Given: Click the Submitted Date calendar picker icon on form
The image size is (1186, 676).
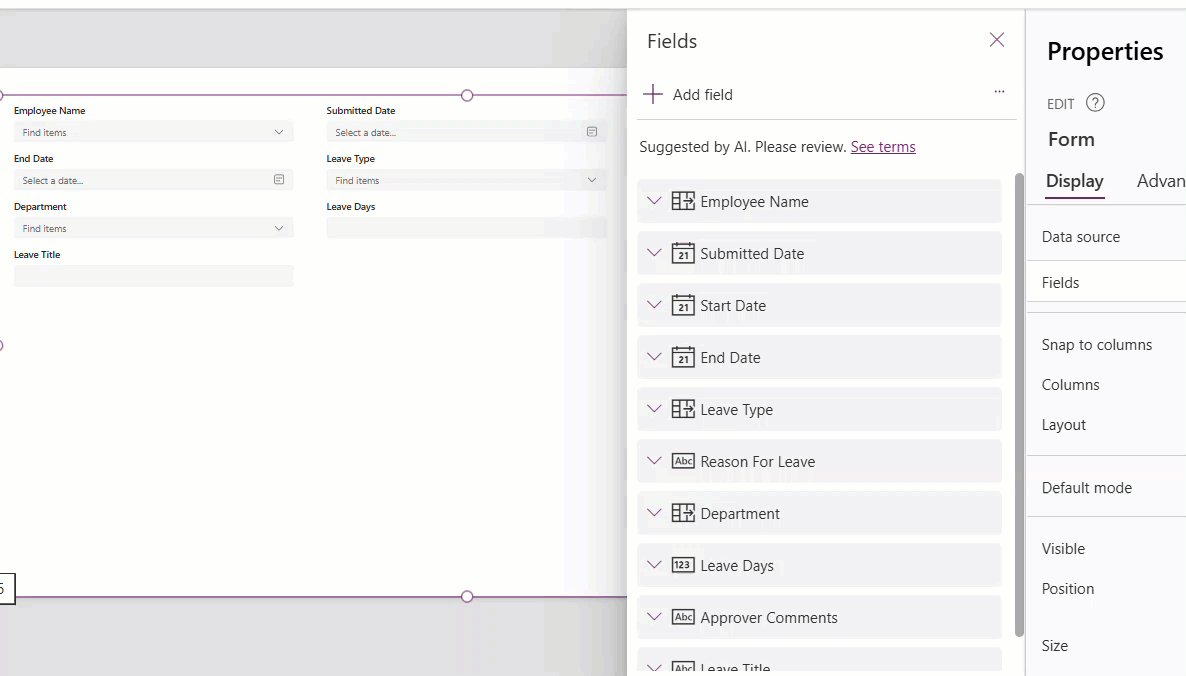Looking at the screenshot, I should 591,132.
